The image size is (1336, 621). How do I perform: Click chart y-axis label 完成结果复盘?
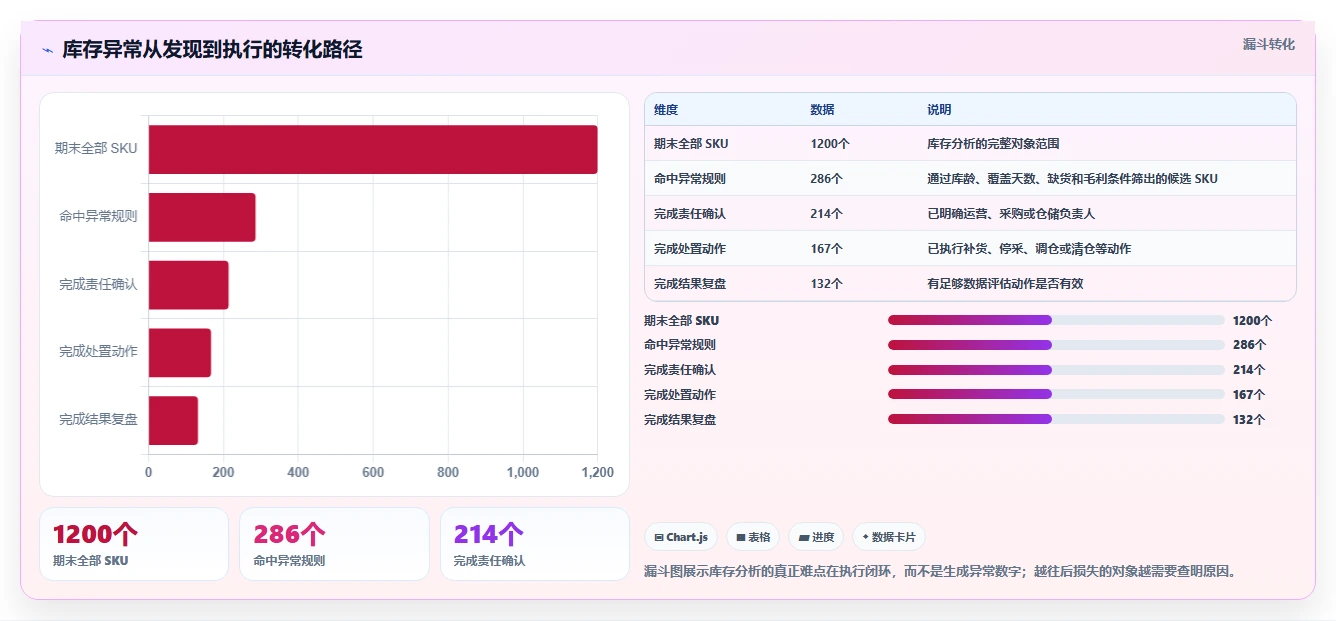click(x=98, y=420)
